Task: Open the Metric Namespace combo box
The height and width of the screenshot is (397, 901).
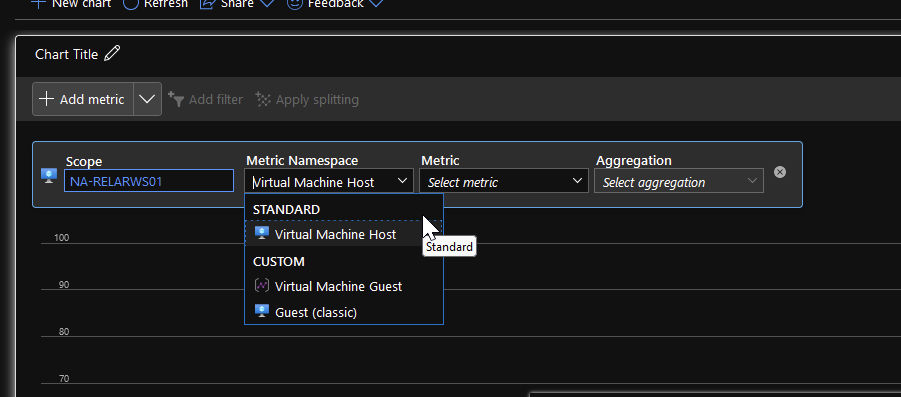Action: coord(329,182)
